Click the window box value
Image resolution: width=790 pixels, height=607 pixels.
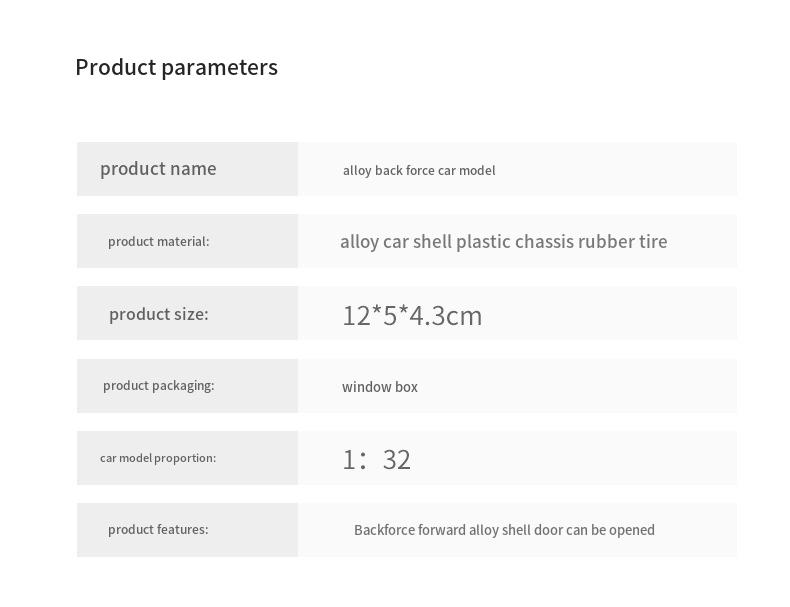pos(380,387)
